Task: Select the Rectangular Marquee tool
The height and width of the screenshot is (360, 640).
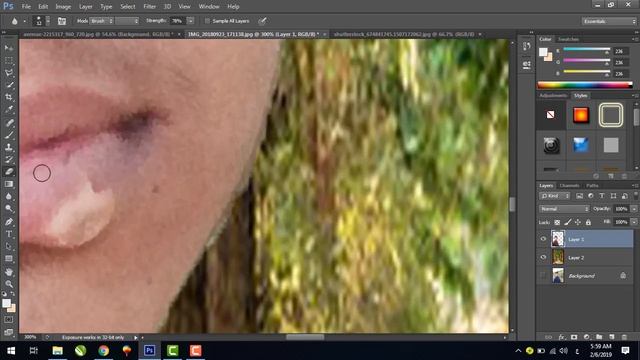Action: point(9,60)
